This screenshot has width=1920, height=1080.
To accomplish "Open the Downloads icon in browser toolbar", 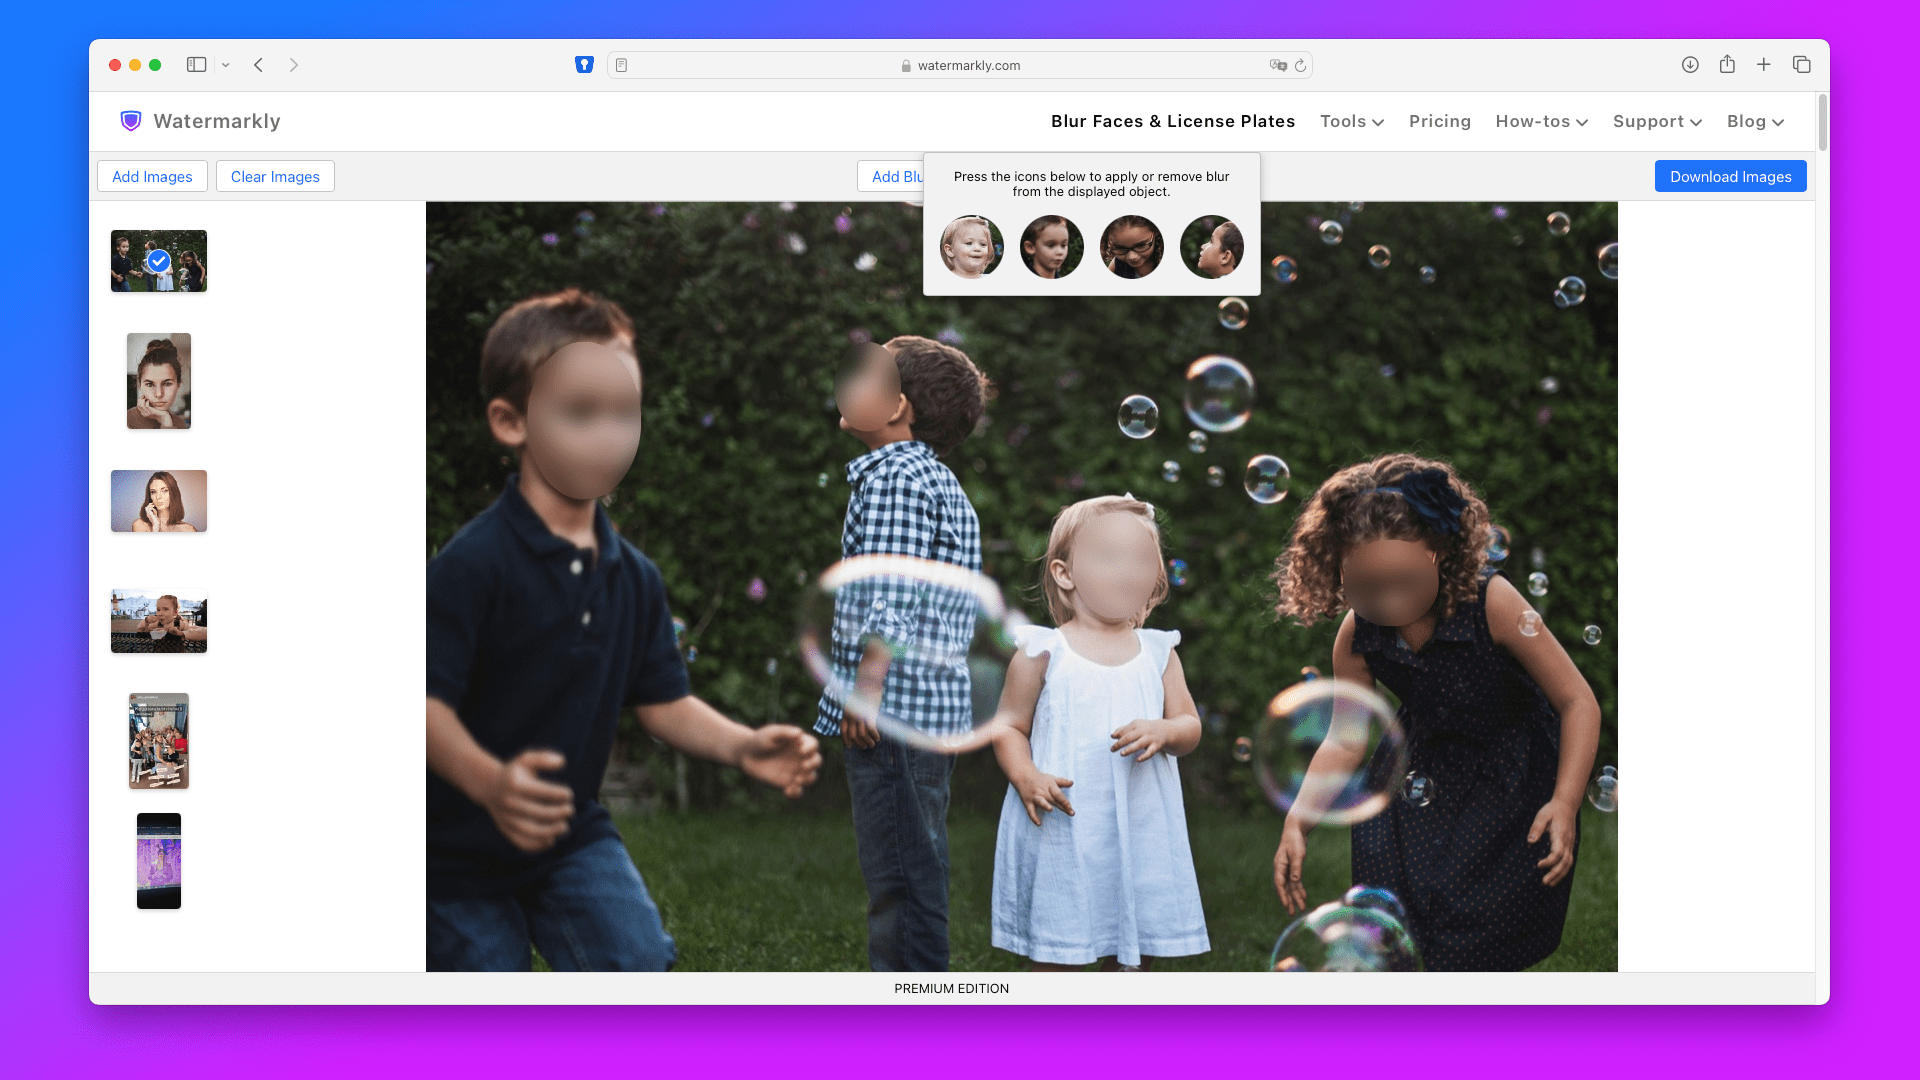I will point(1690,64).
